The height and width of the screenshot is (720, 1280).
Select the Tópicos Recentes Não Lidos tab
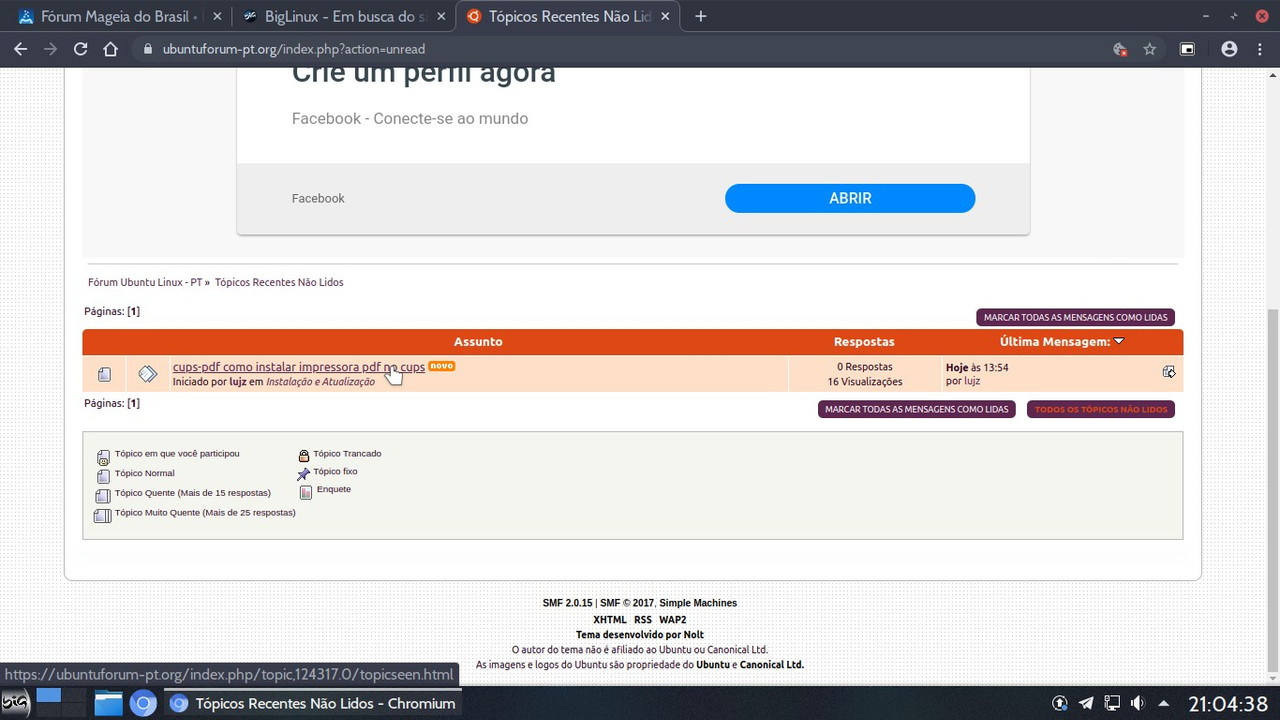(568, 17)
